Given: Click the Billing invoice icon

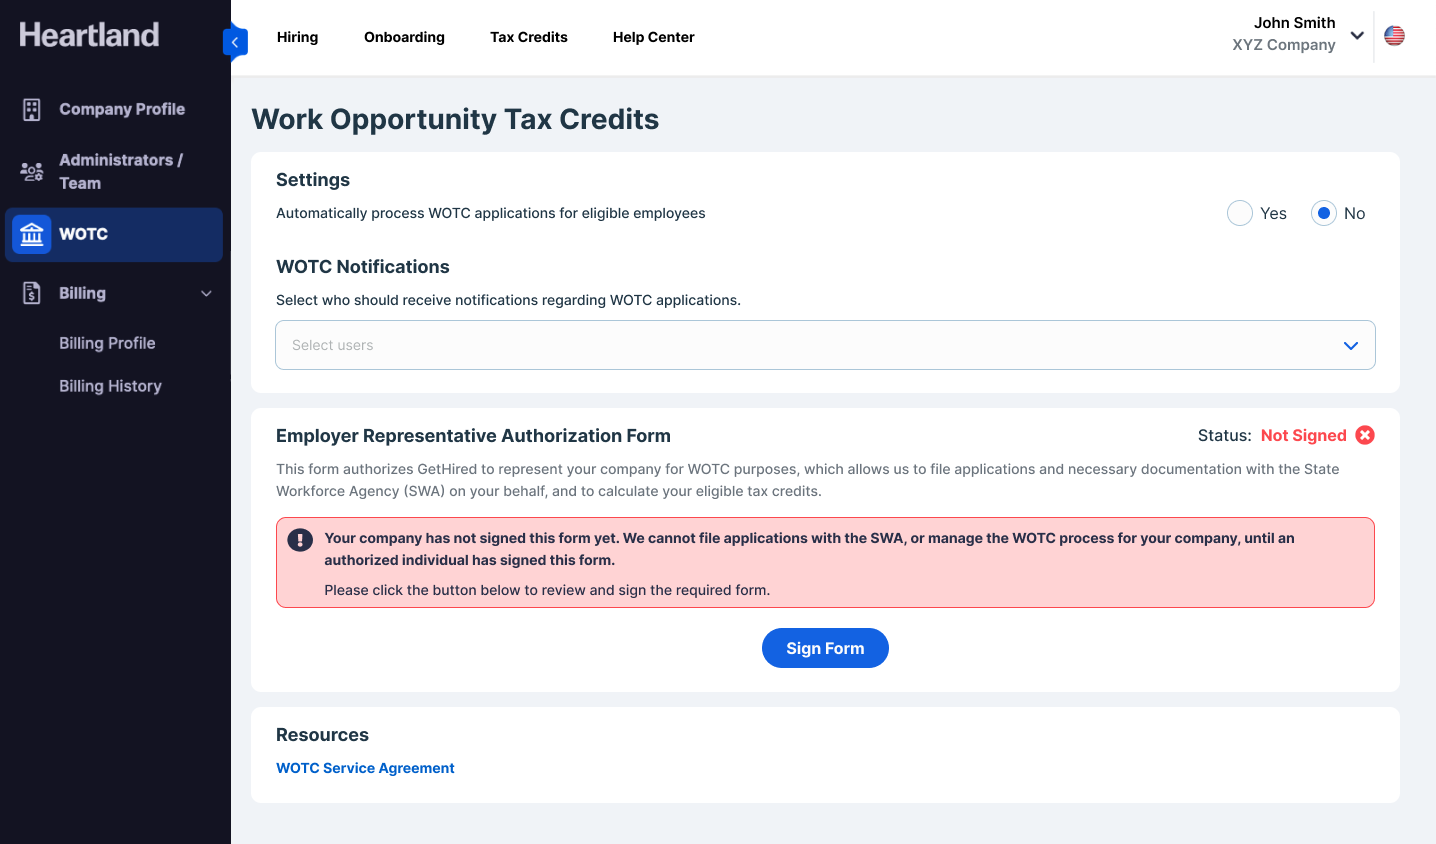Looking at the screenshot, I should (32, 293).
